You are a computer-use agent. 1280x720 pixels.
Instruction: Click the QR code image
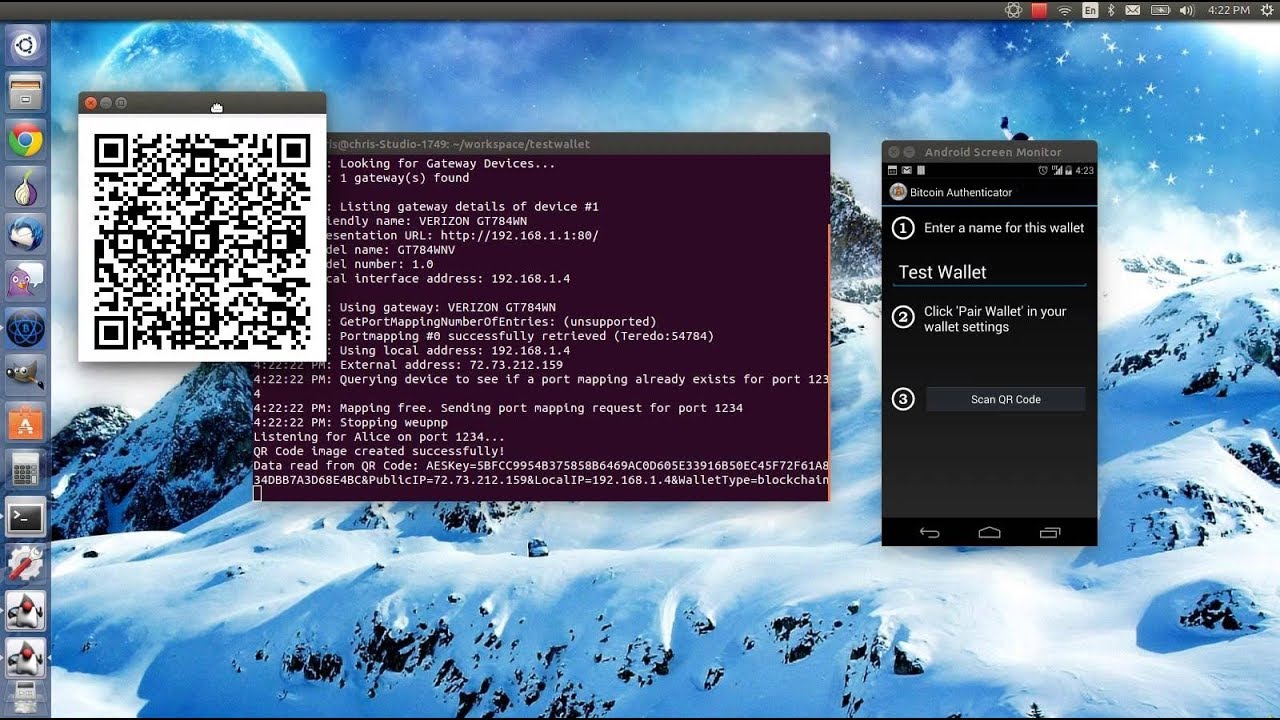(x=202, y=242)
